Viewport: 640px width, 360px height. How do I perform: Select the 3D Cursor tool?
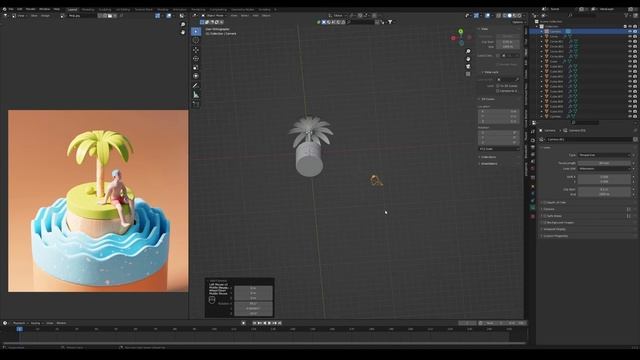point(196,40)
